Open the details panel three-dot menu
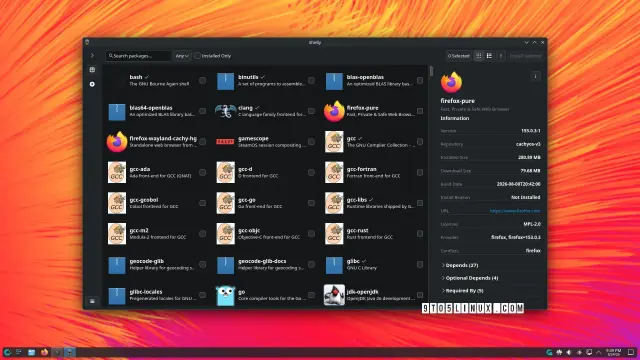640x360 pixels. pyautogui.click(x=536, y=76)
